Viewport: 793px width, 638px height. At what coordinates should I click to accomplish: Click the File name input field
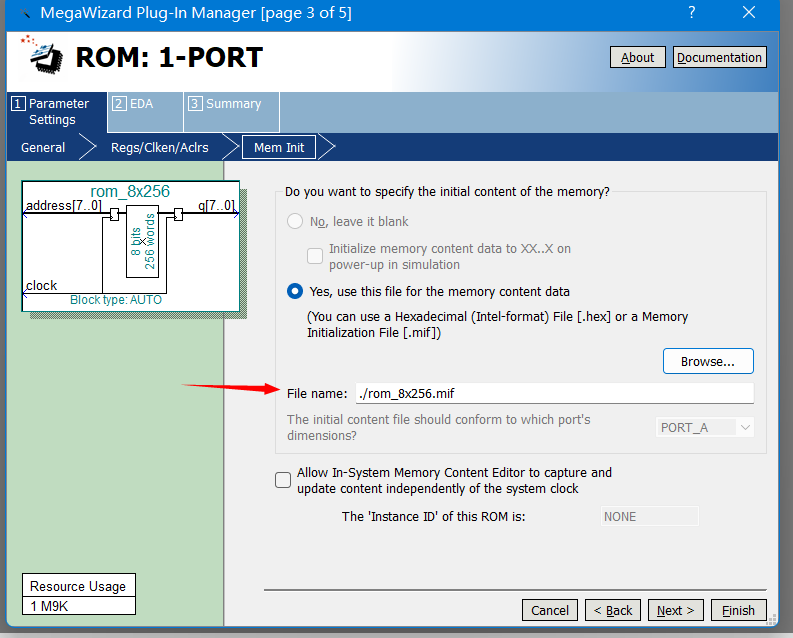(x=555, y=393)
